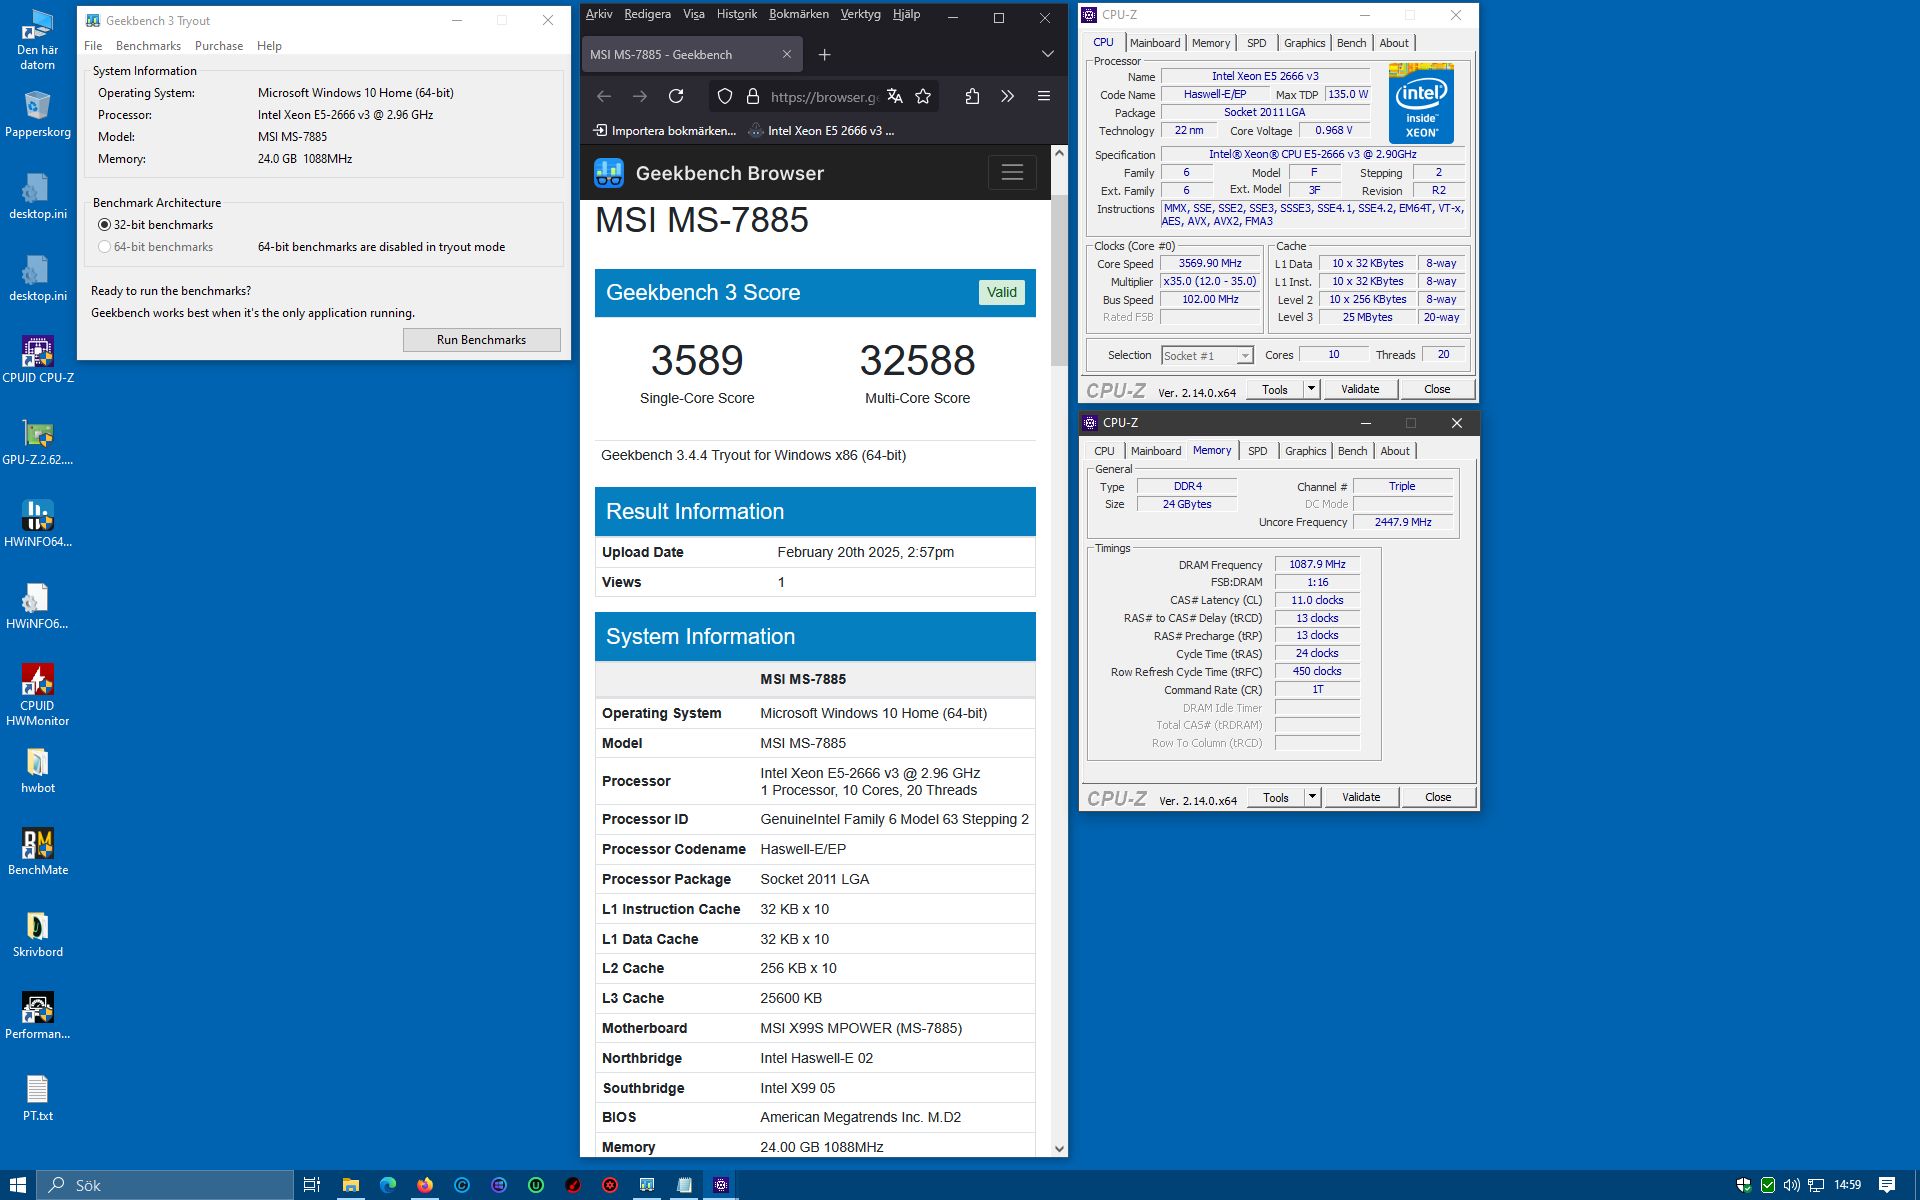1920x1200 pixels.
Task: Click Validate in the top CPU-Z window
Action: [x=1360, y=389]
